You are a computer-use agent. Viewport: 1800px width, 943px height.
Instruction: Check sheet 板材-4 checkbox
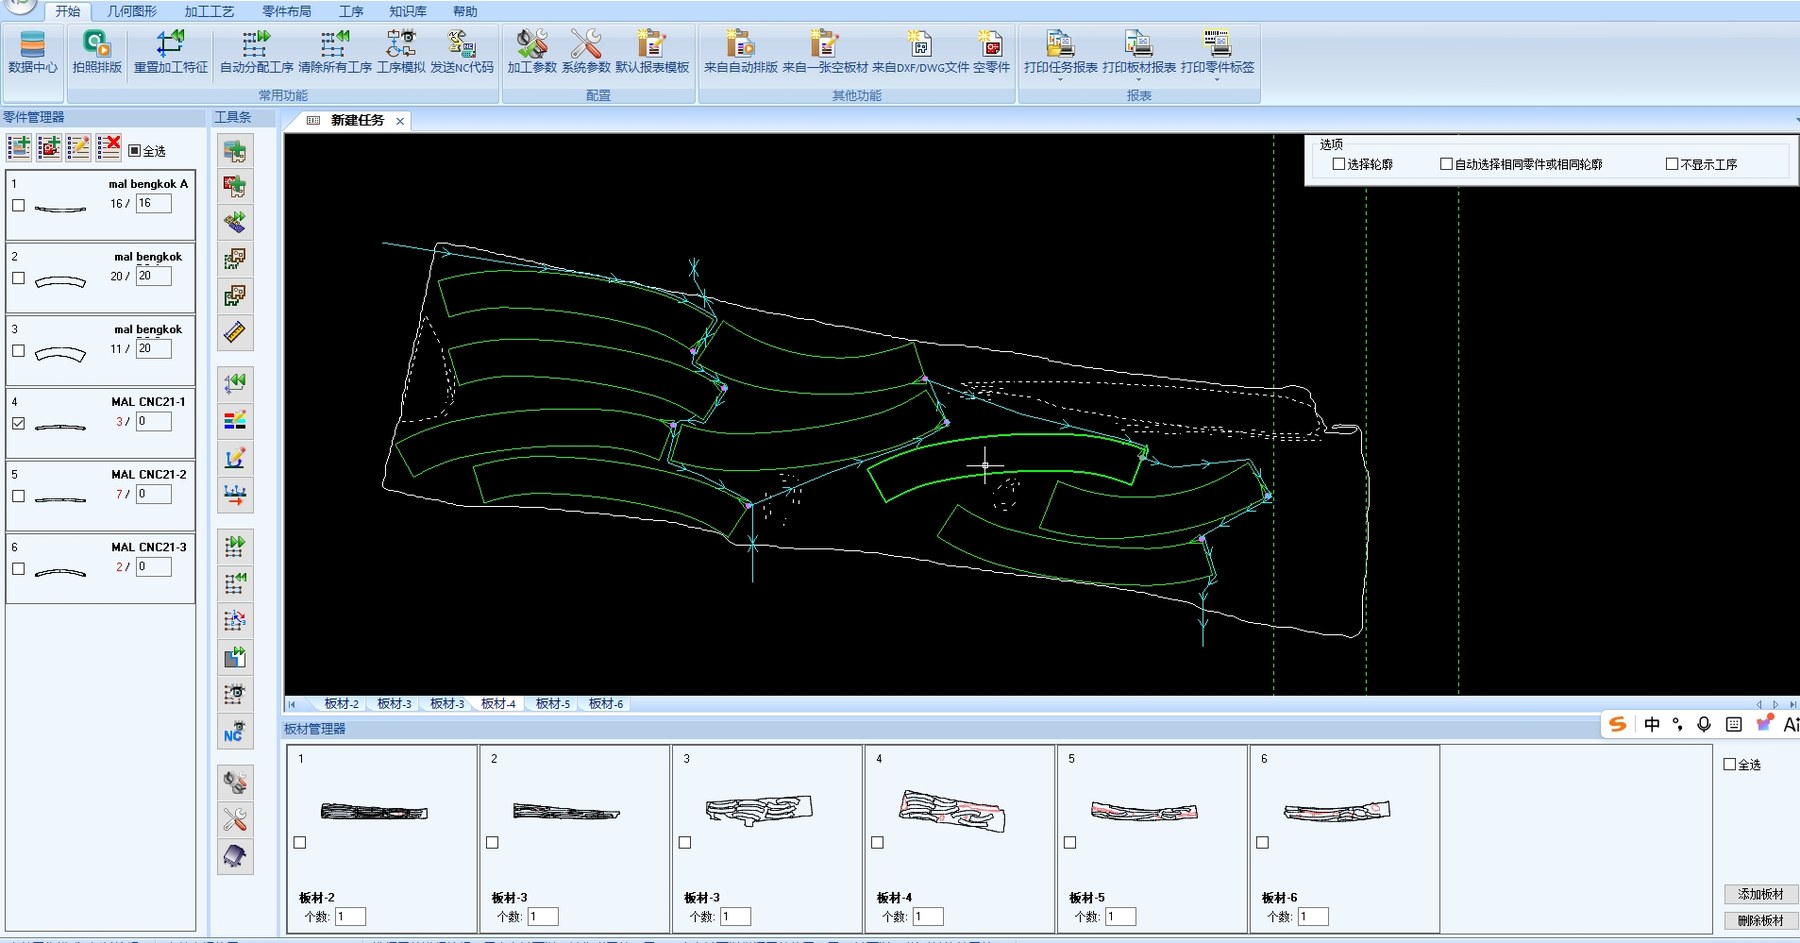pyautogui.click(x=877, y=843)
